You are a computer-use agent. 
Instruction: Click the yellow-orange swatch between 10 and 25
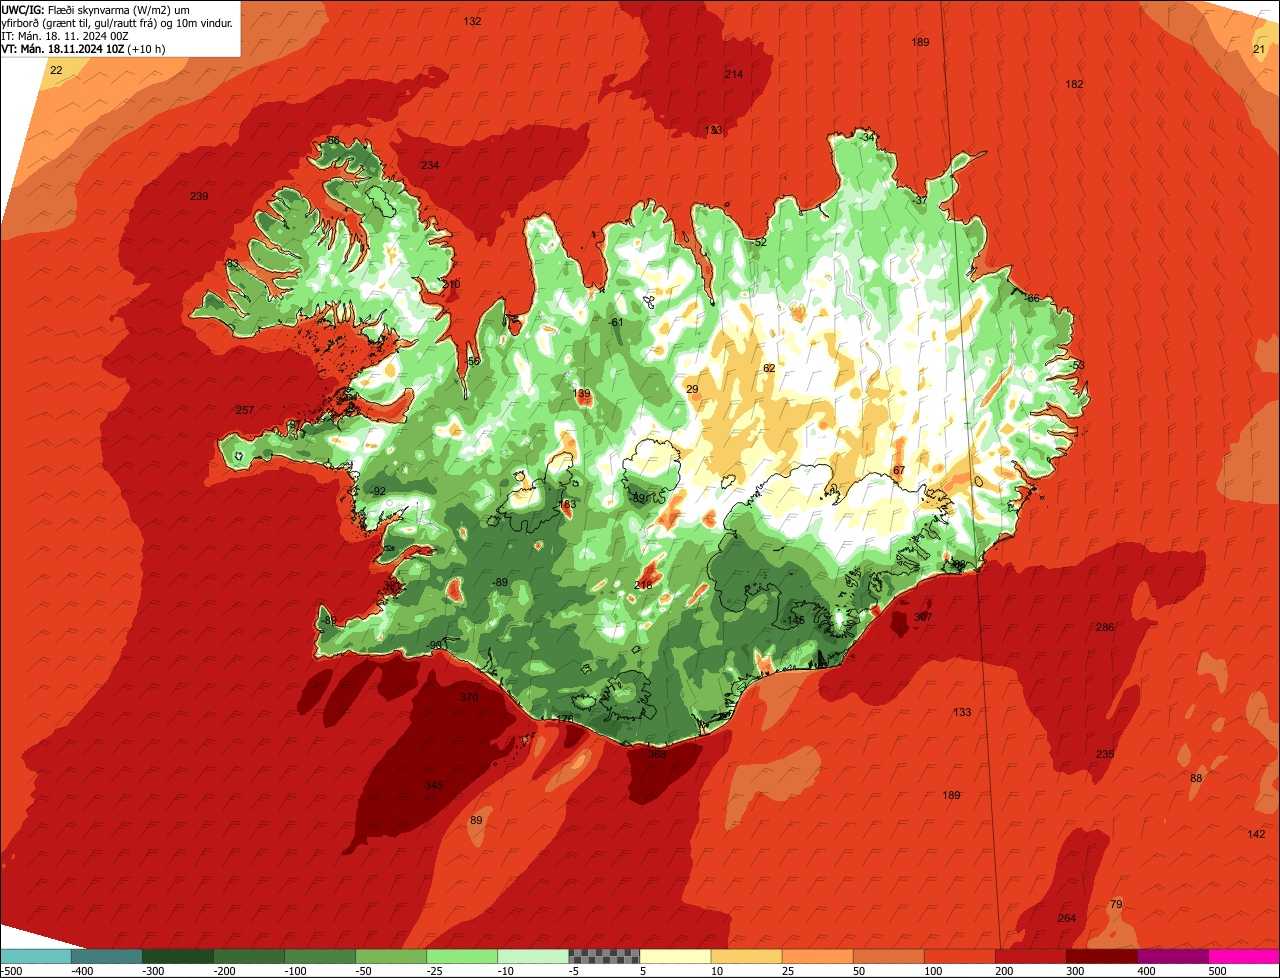pyautogui.click(x=745, y=956)
